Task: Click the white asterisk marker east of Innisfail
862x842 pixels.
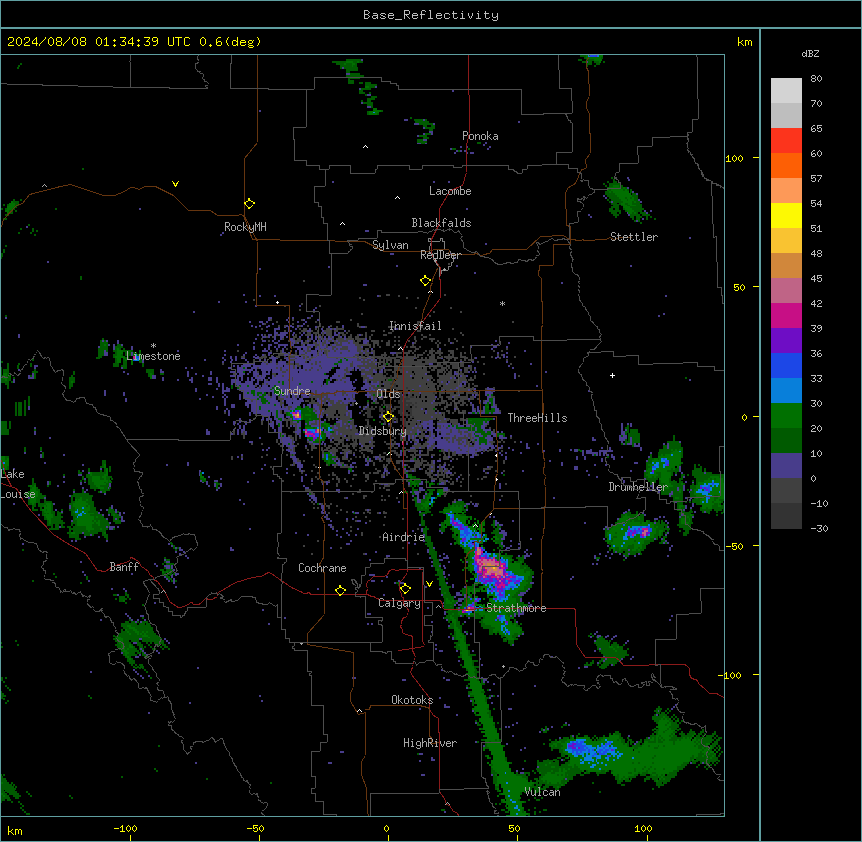Action: point(502,303)
